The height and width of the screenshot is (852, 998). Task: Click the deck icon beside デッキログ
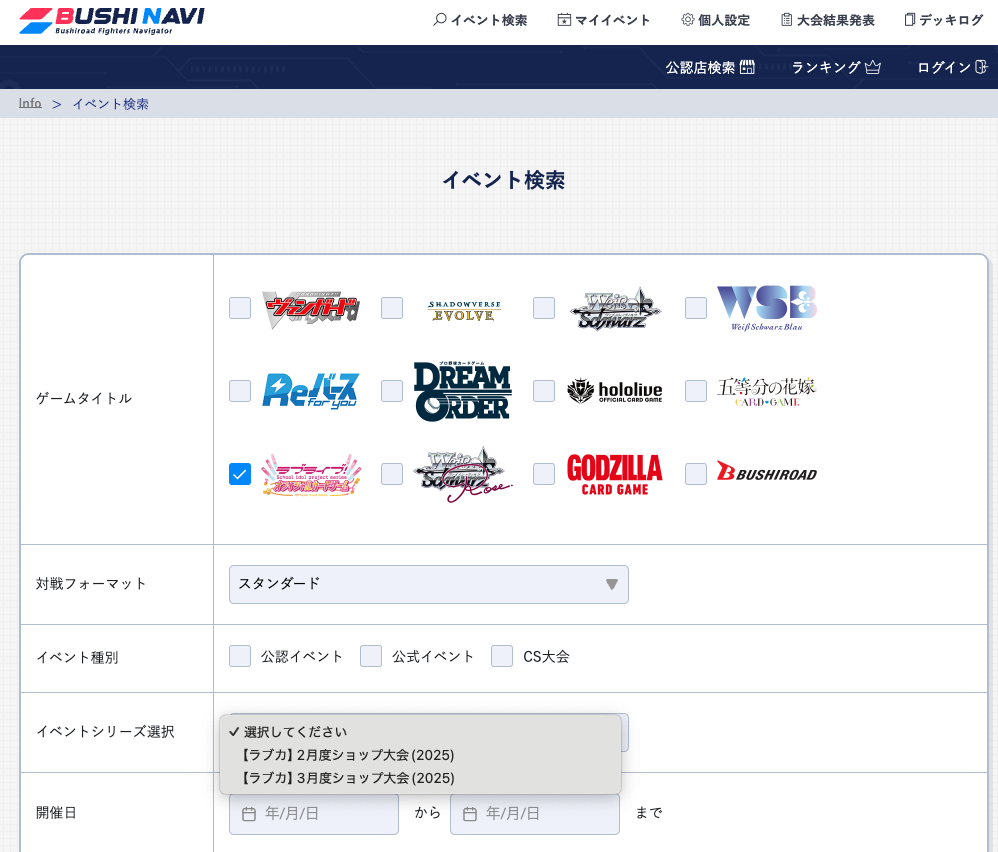910,20
